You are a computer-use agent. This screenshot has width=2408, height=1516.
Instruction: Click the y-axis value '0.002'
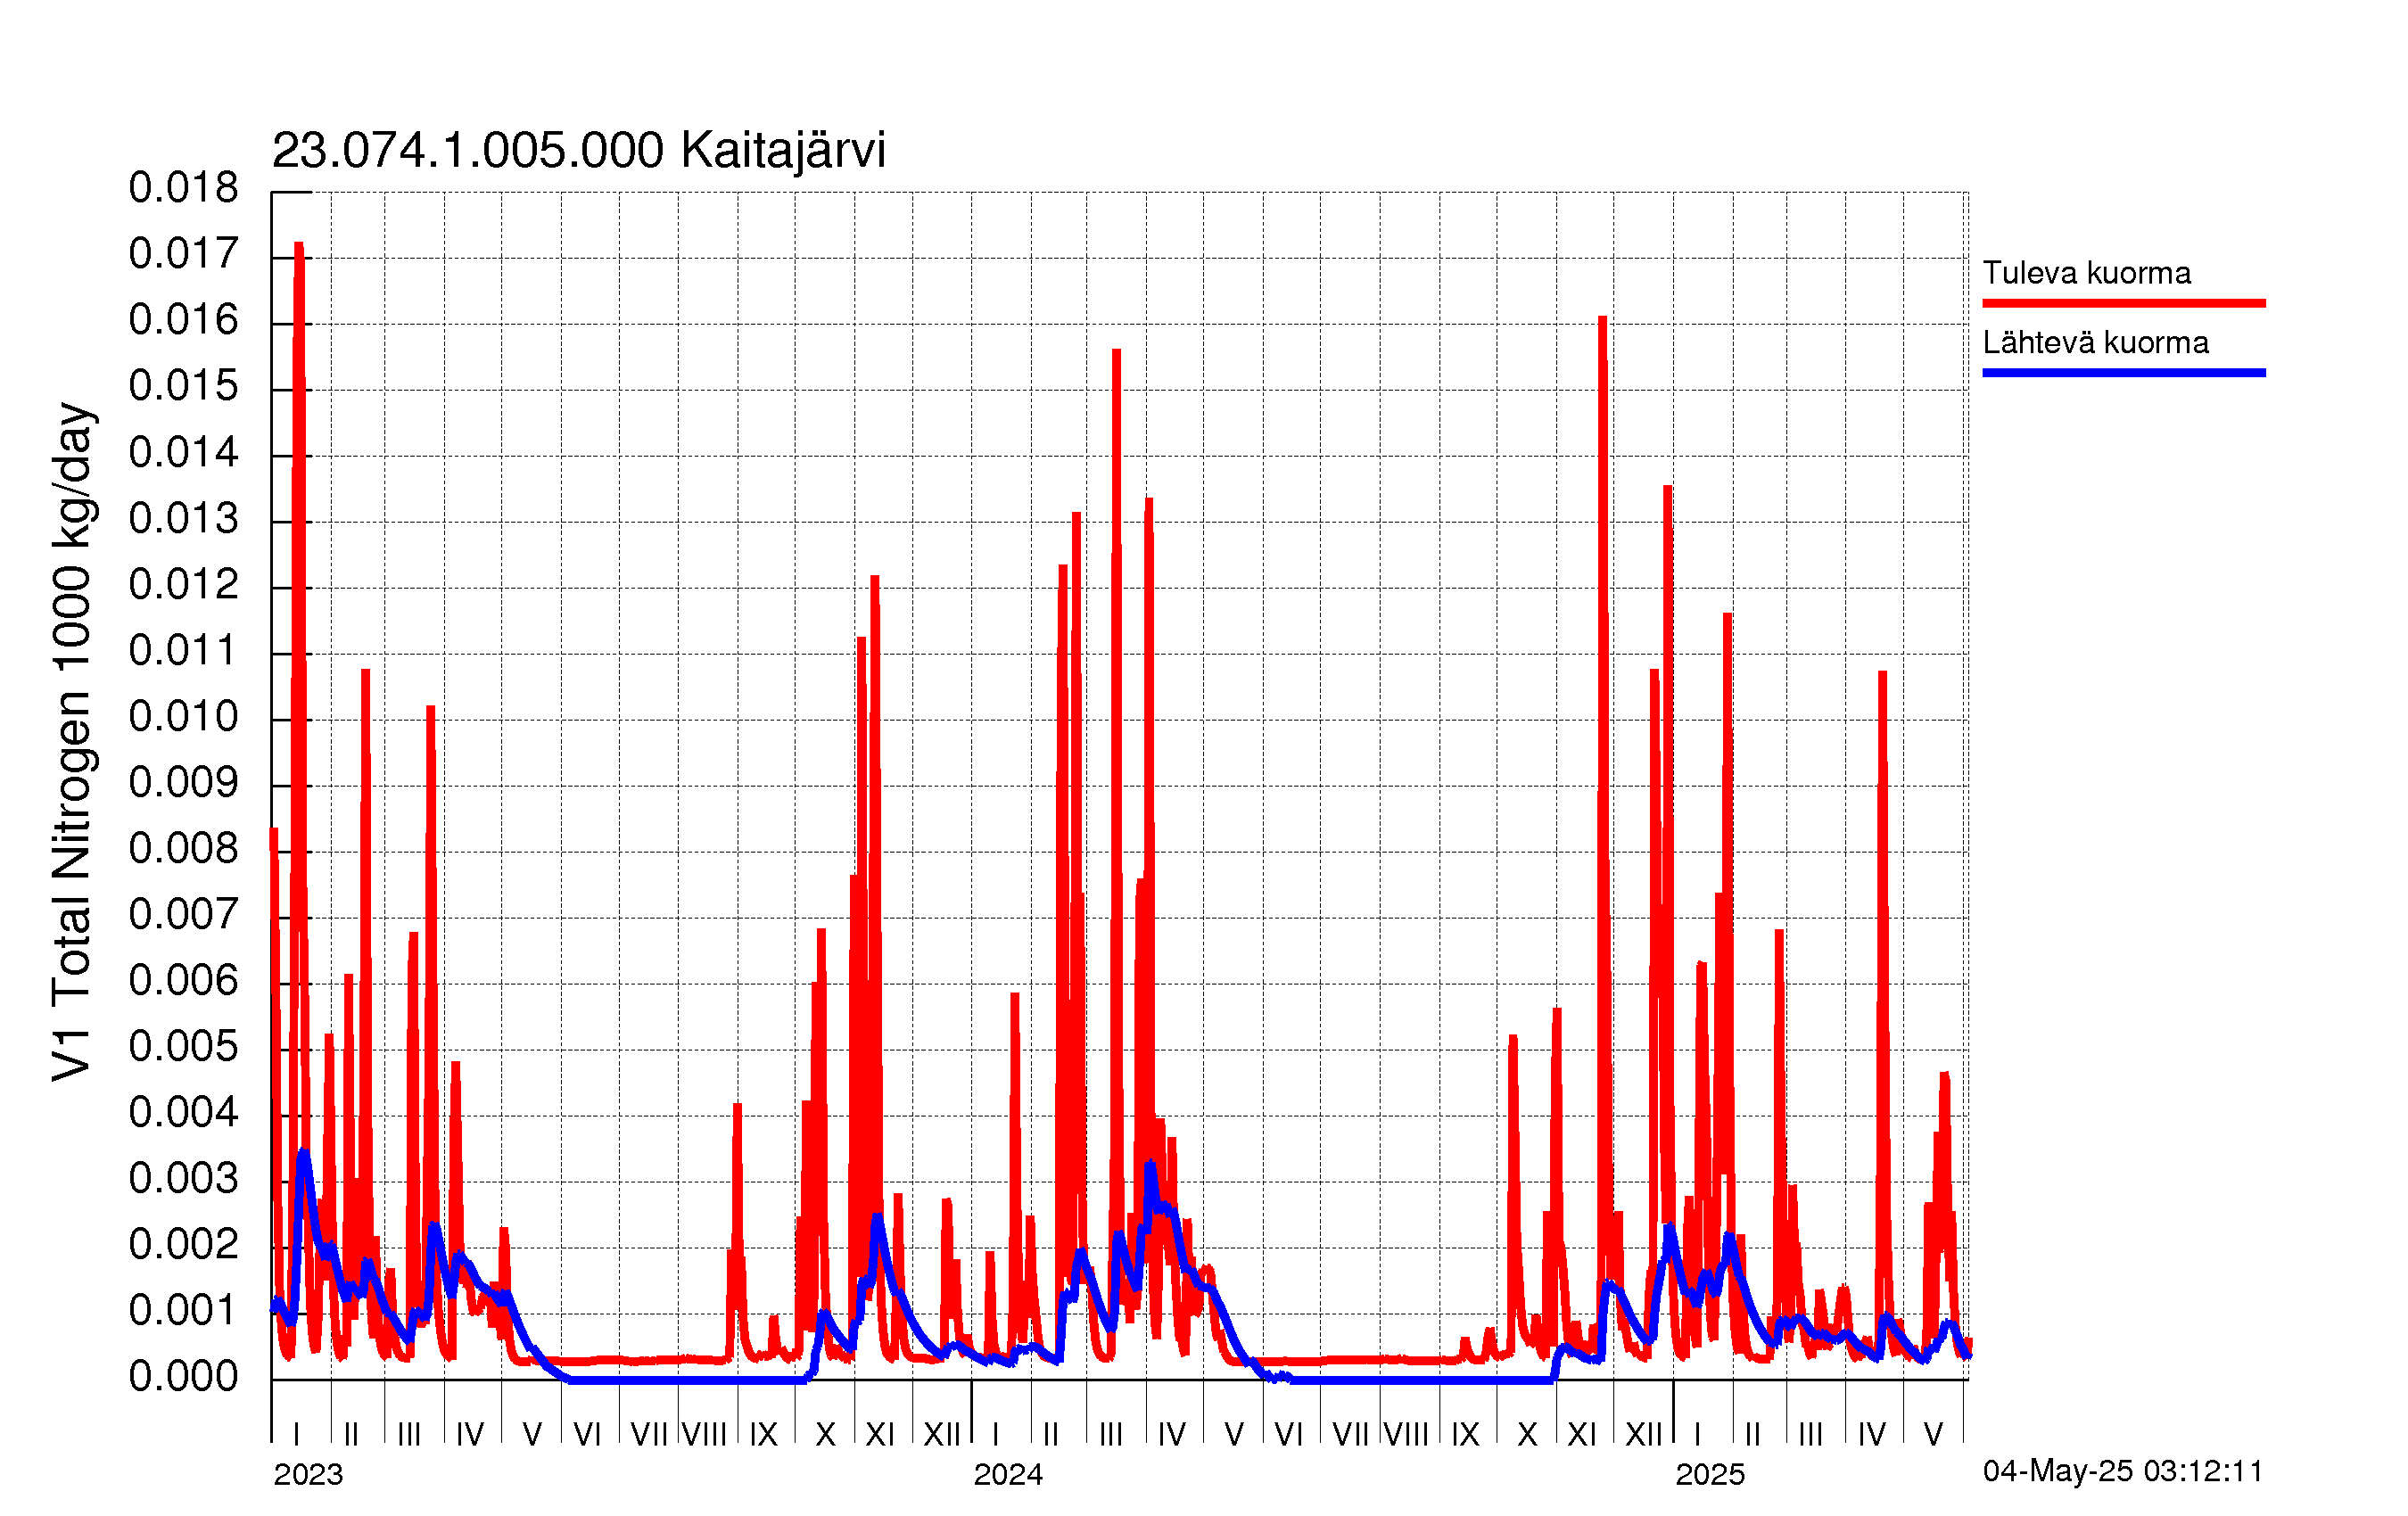[x=184, y=1245]
